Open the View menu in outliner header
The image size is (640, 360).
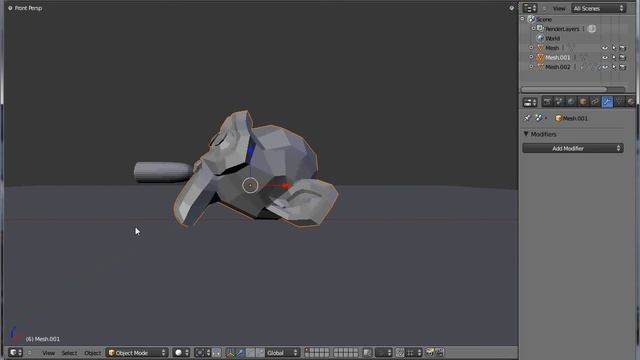point(559,8)
